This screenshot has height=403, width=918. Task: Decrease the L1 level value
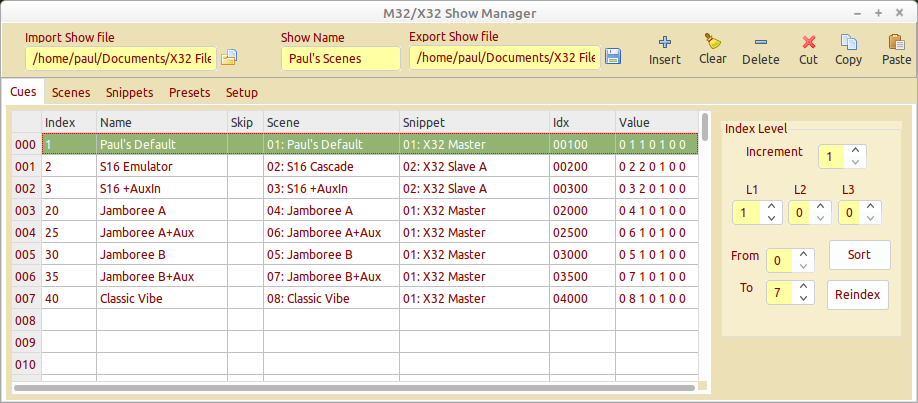click(x=771, y=218)
